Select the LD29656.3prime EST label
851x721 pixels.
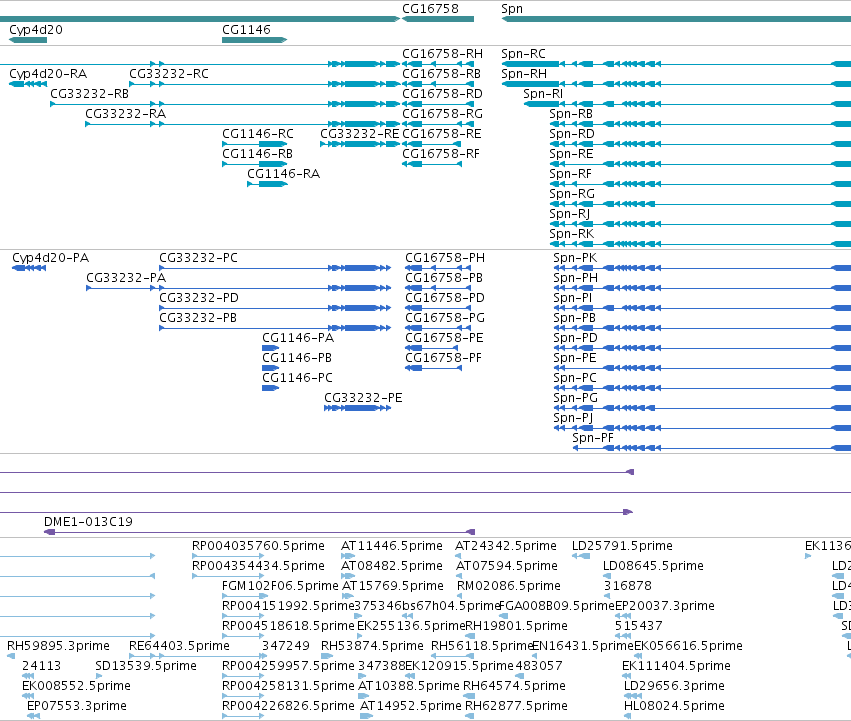click(674, 686)
